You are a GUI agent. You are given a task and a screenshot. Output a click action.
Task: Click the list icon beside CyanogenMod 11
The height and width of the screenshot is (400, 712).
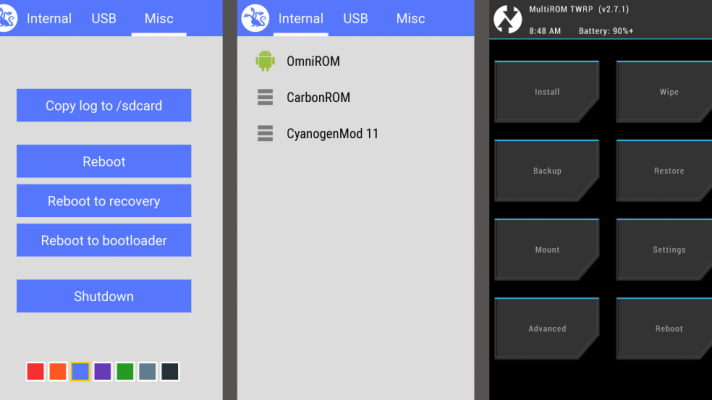tap(265, 133)
